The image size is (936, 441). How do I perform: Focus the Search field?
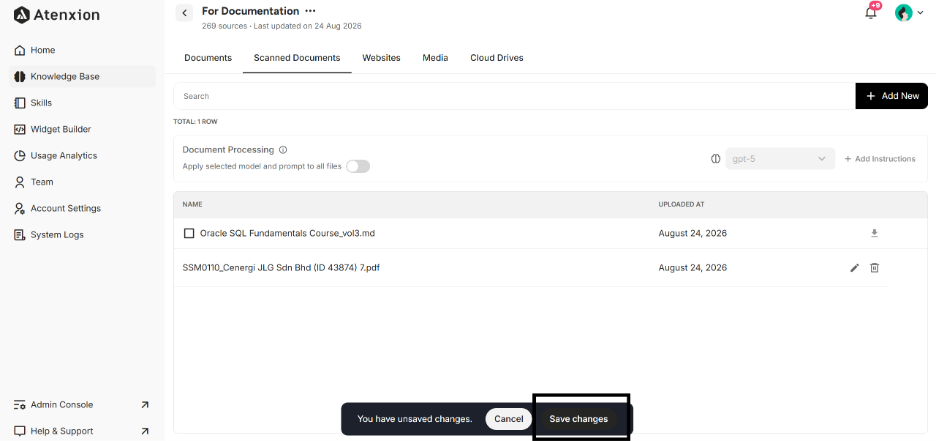[x=515, y=96]
